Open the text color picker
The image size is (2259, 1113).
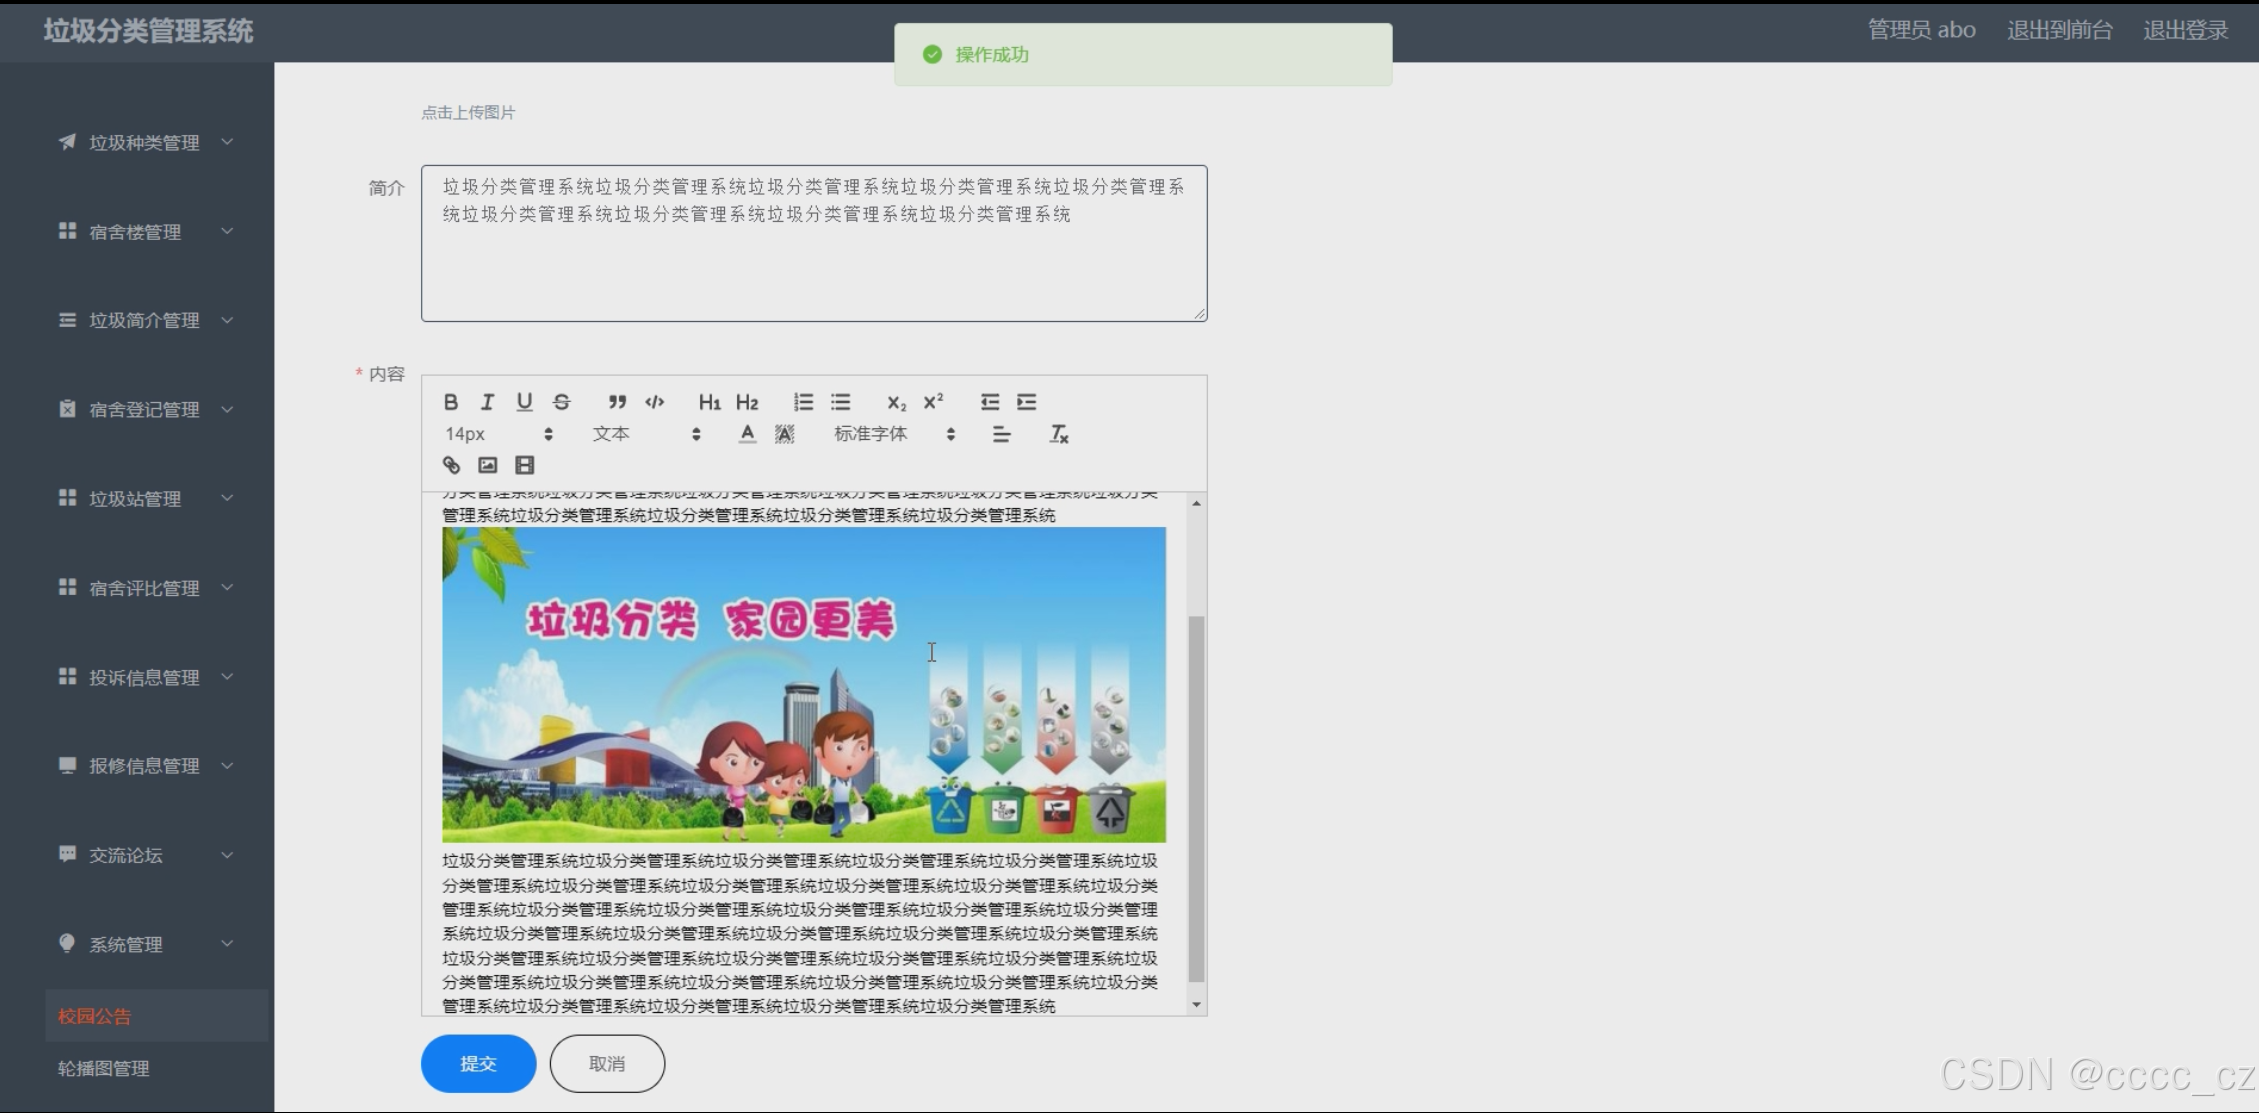(747, 434)
